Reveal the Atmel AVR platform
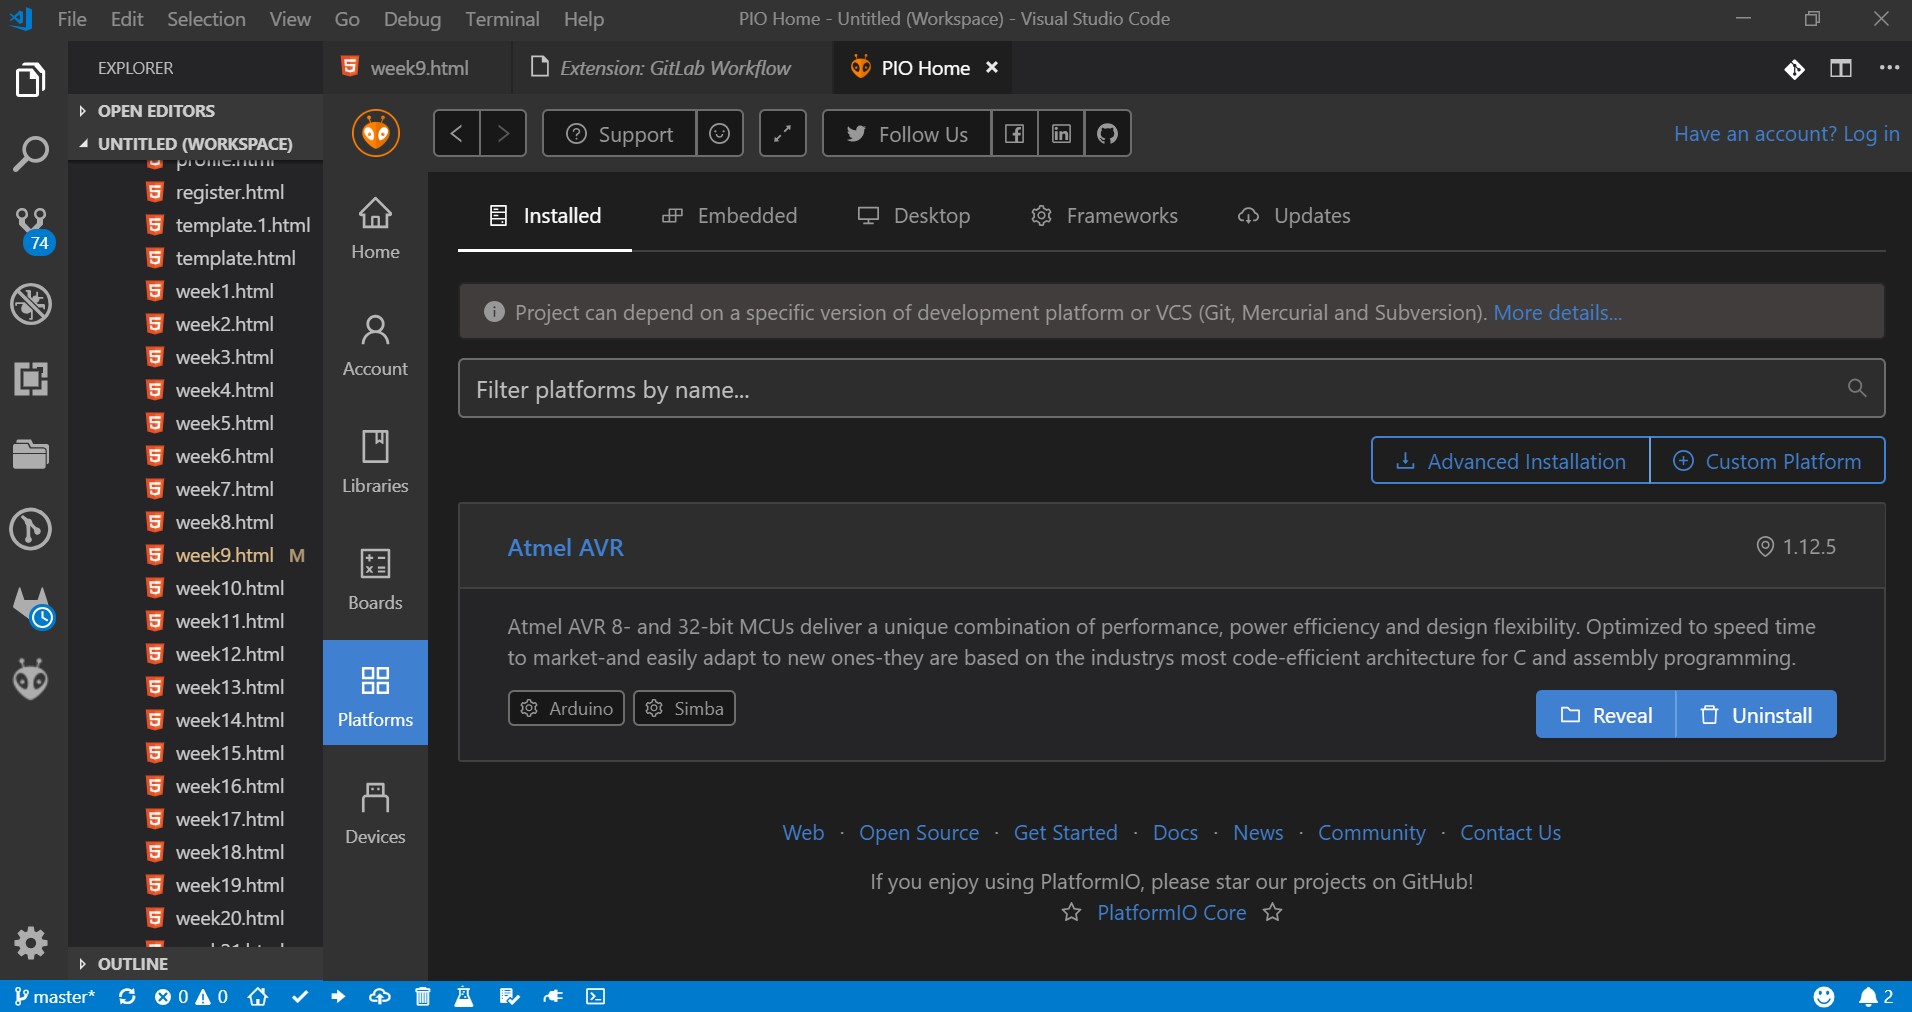This screenshot has height=1012, width=1912. (x=1606, y=714)
